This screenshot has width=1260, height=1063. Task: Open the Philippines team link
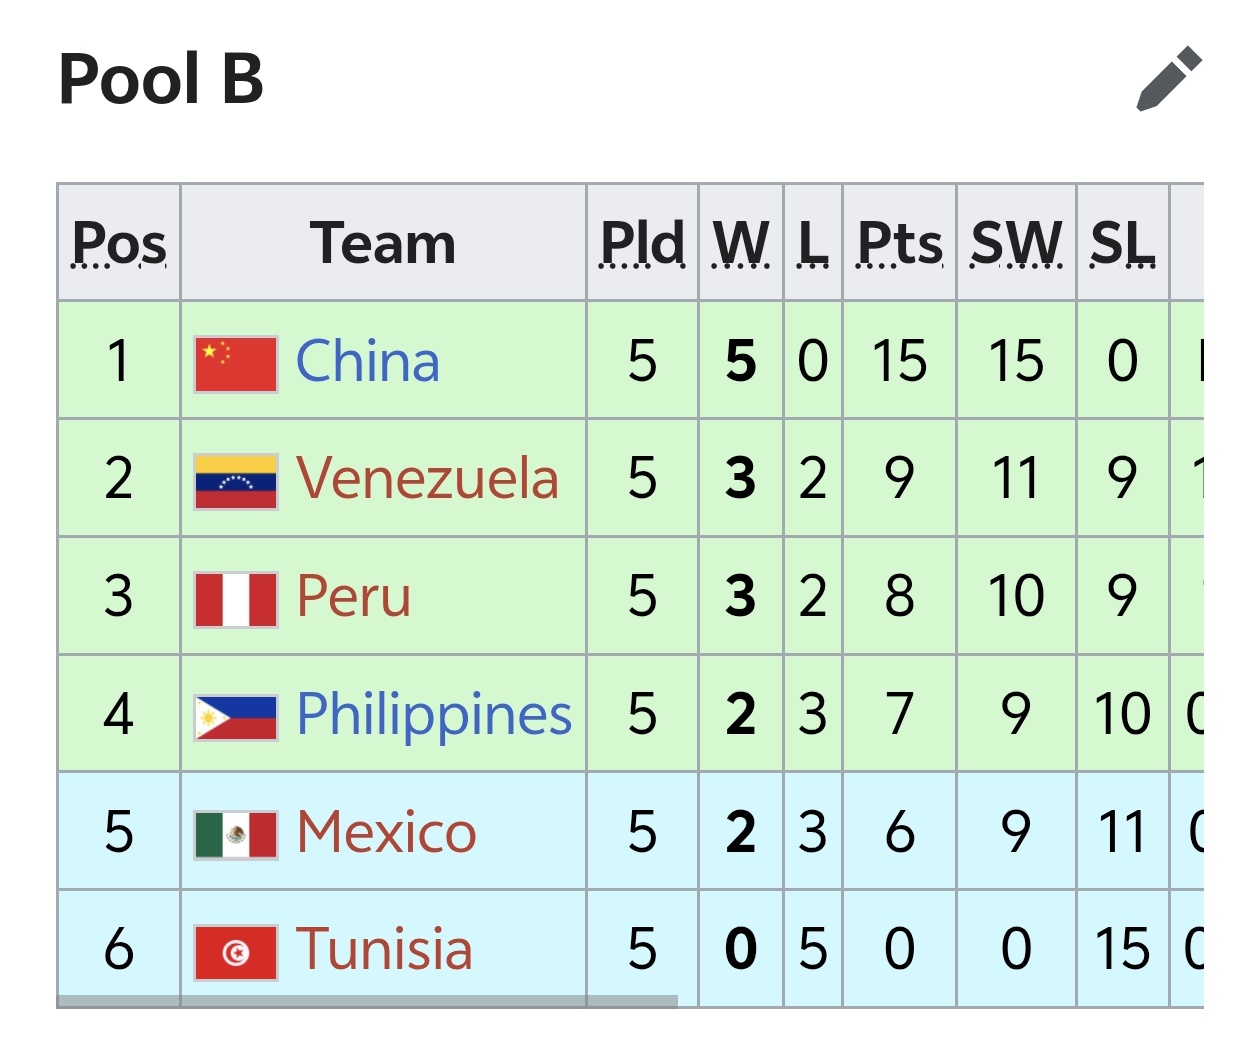[x=434, y=716]
